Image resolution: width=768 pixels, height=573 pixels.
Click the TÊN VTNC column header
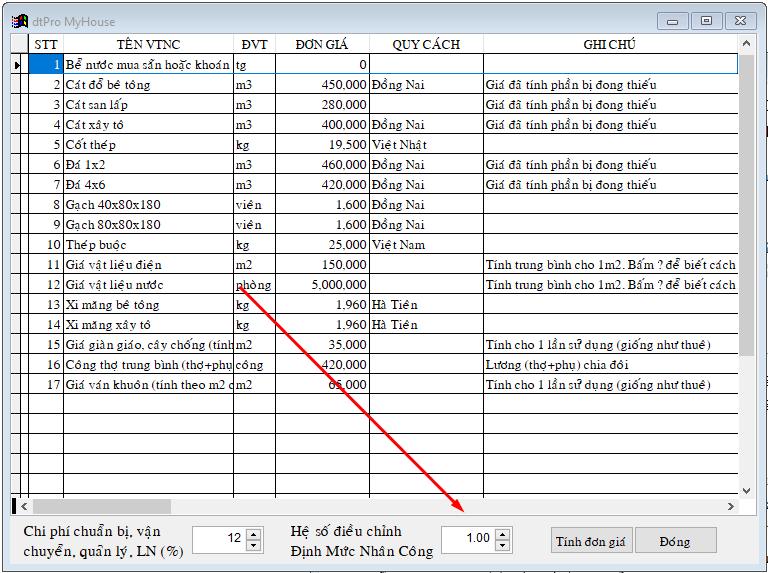(148, 44)
